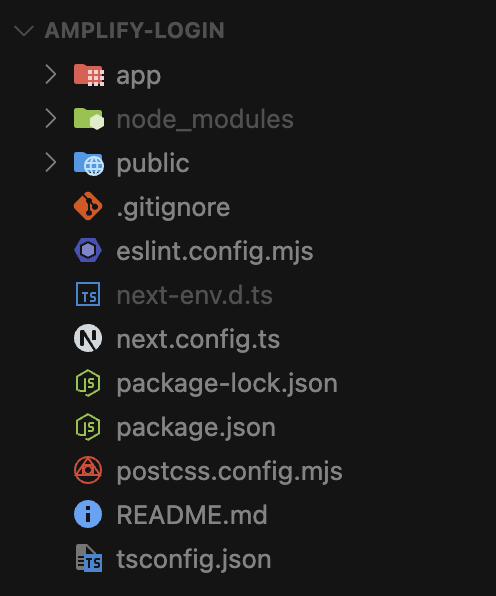Expand the app folder chevron
Image resolution: width=496 pixels, height=596 pixels.
51,74
